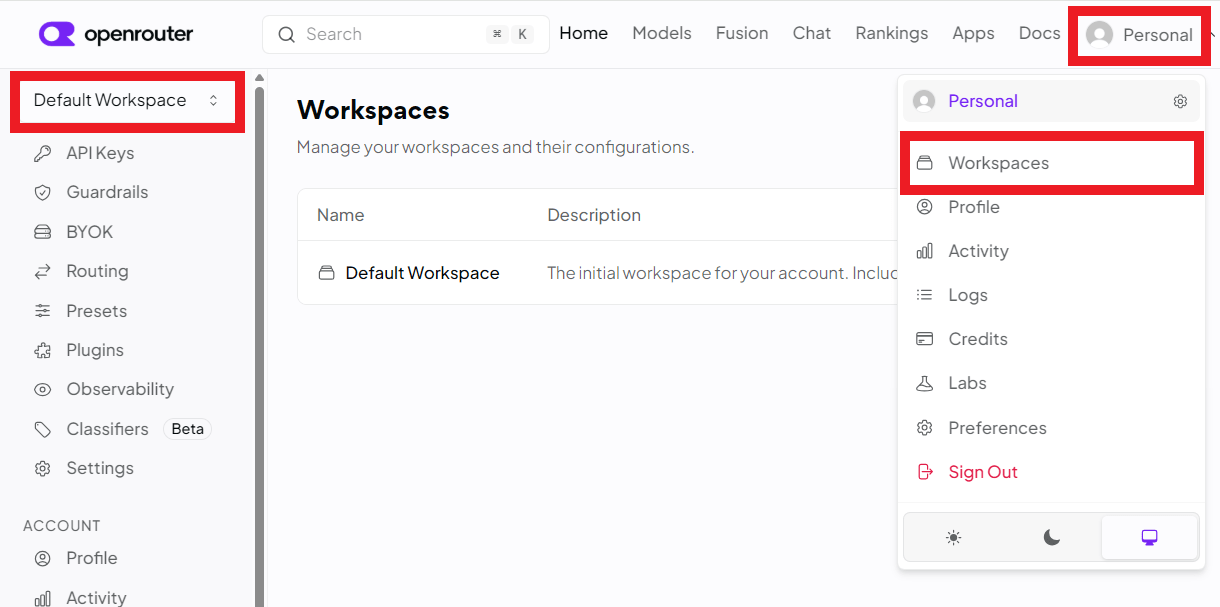The height and width of the screenshot is (607, 1220).
Task: Click the avatar beside Personal in the top bar
Action: [x=1100, y=35]
